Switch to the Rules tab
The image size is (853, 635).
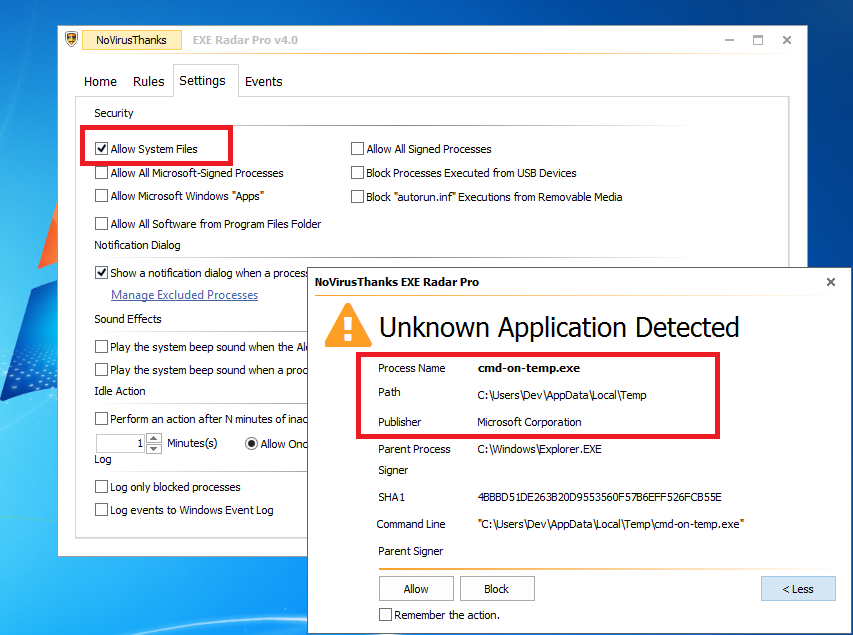(x=149, y=82)
